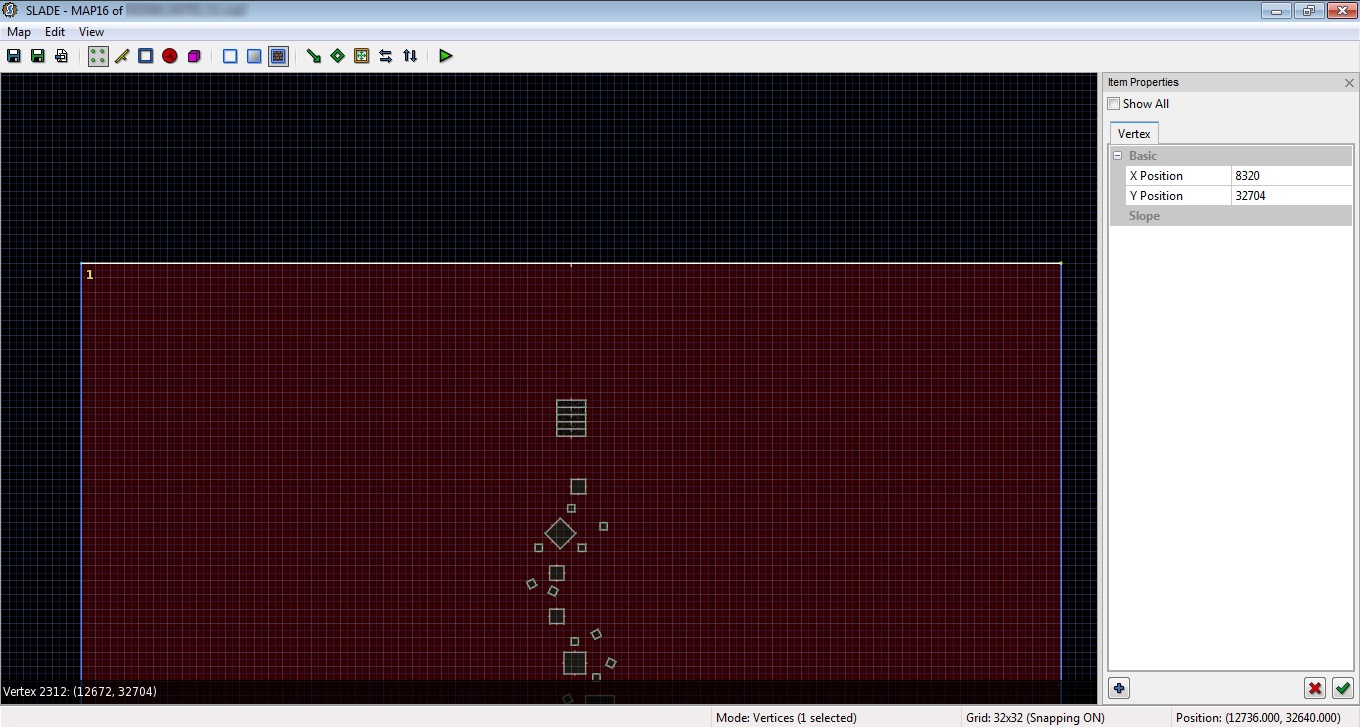The height and width of the screenshot is (728, 1360).
Task: Click the object edit icon with arrows
Action: tap(362, 56)
